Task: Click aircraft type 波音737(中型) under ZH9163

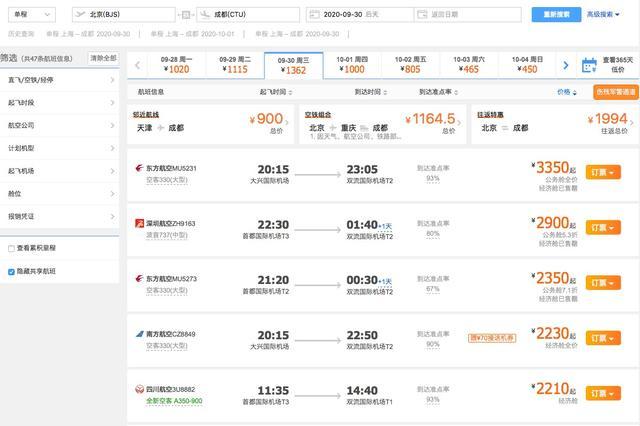Action: pyautogui.click(x=167, y=235)
